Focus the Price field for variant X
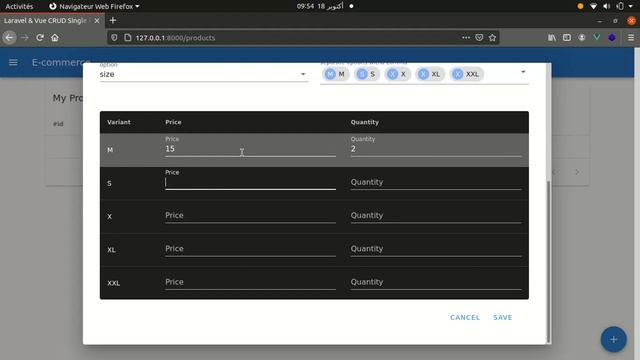Image resolution: width=640 pixels, height=360 pixels. click(x=250, y=216)
